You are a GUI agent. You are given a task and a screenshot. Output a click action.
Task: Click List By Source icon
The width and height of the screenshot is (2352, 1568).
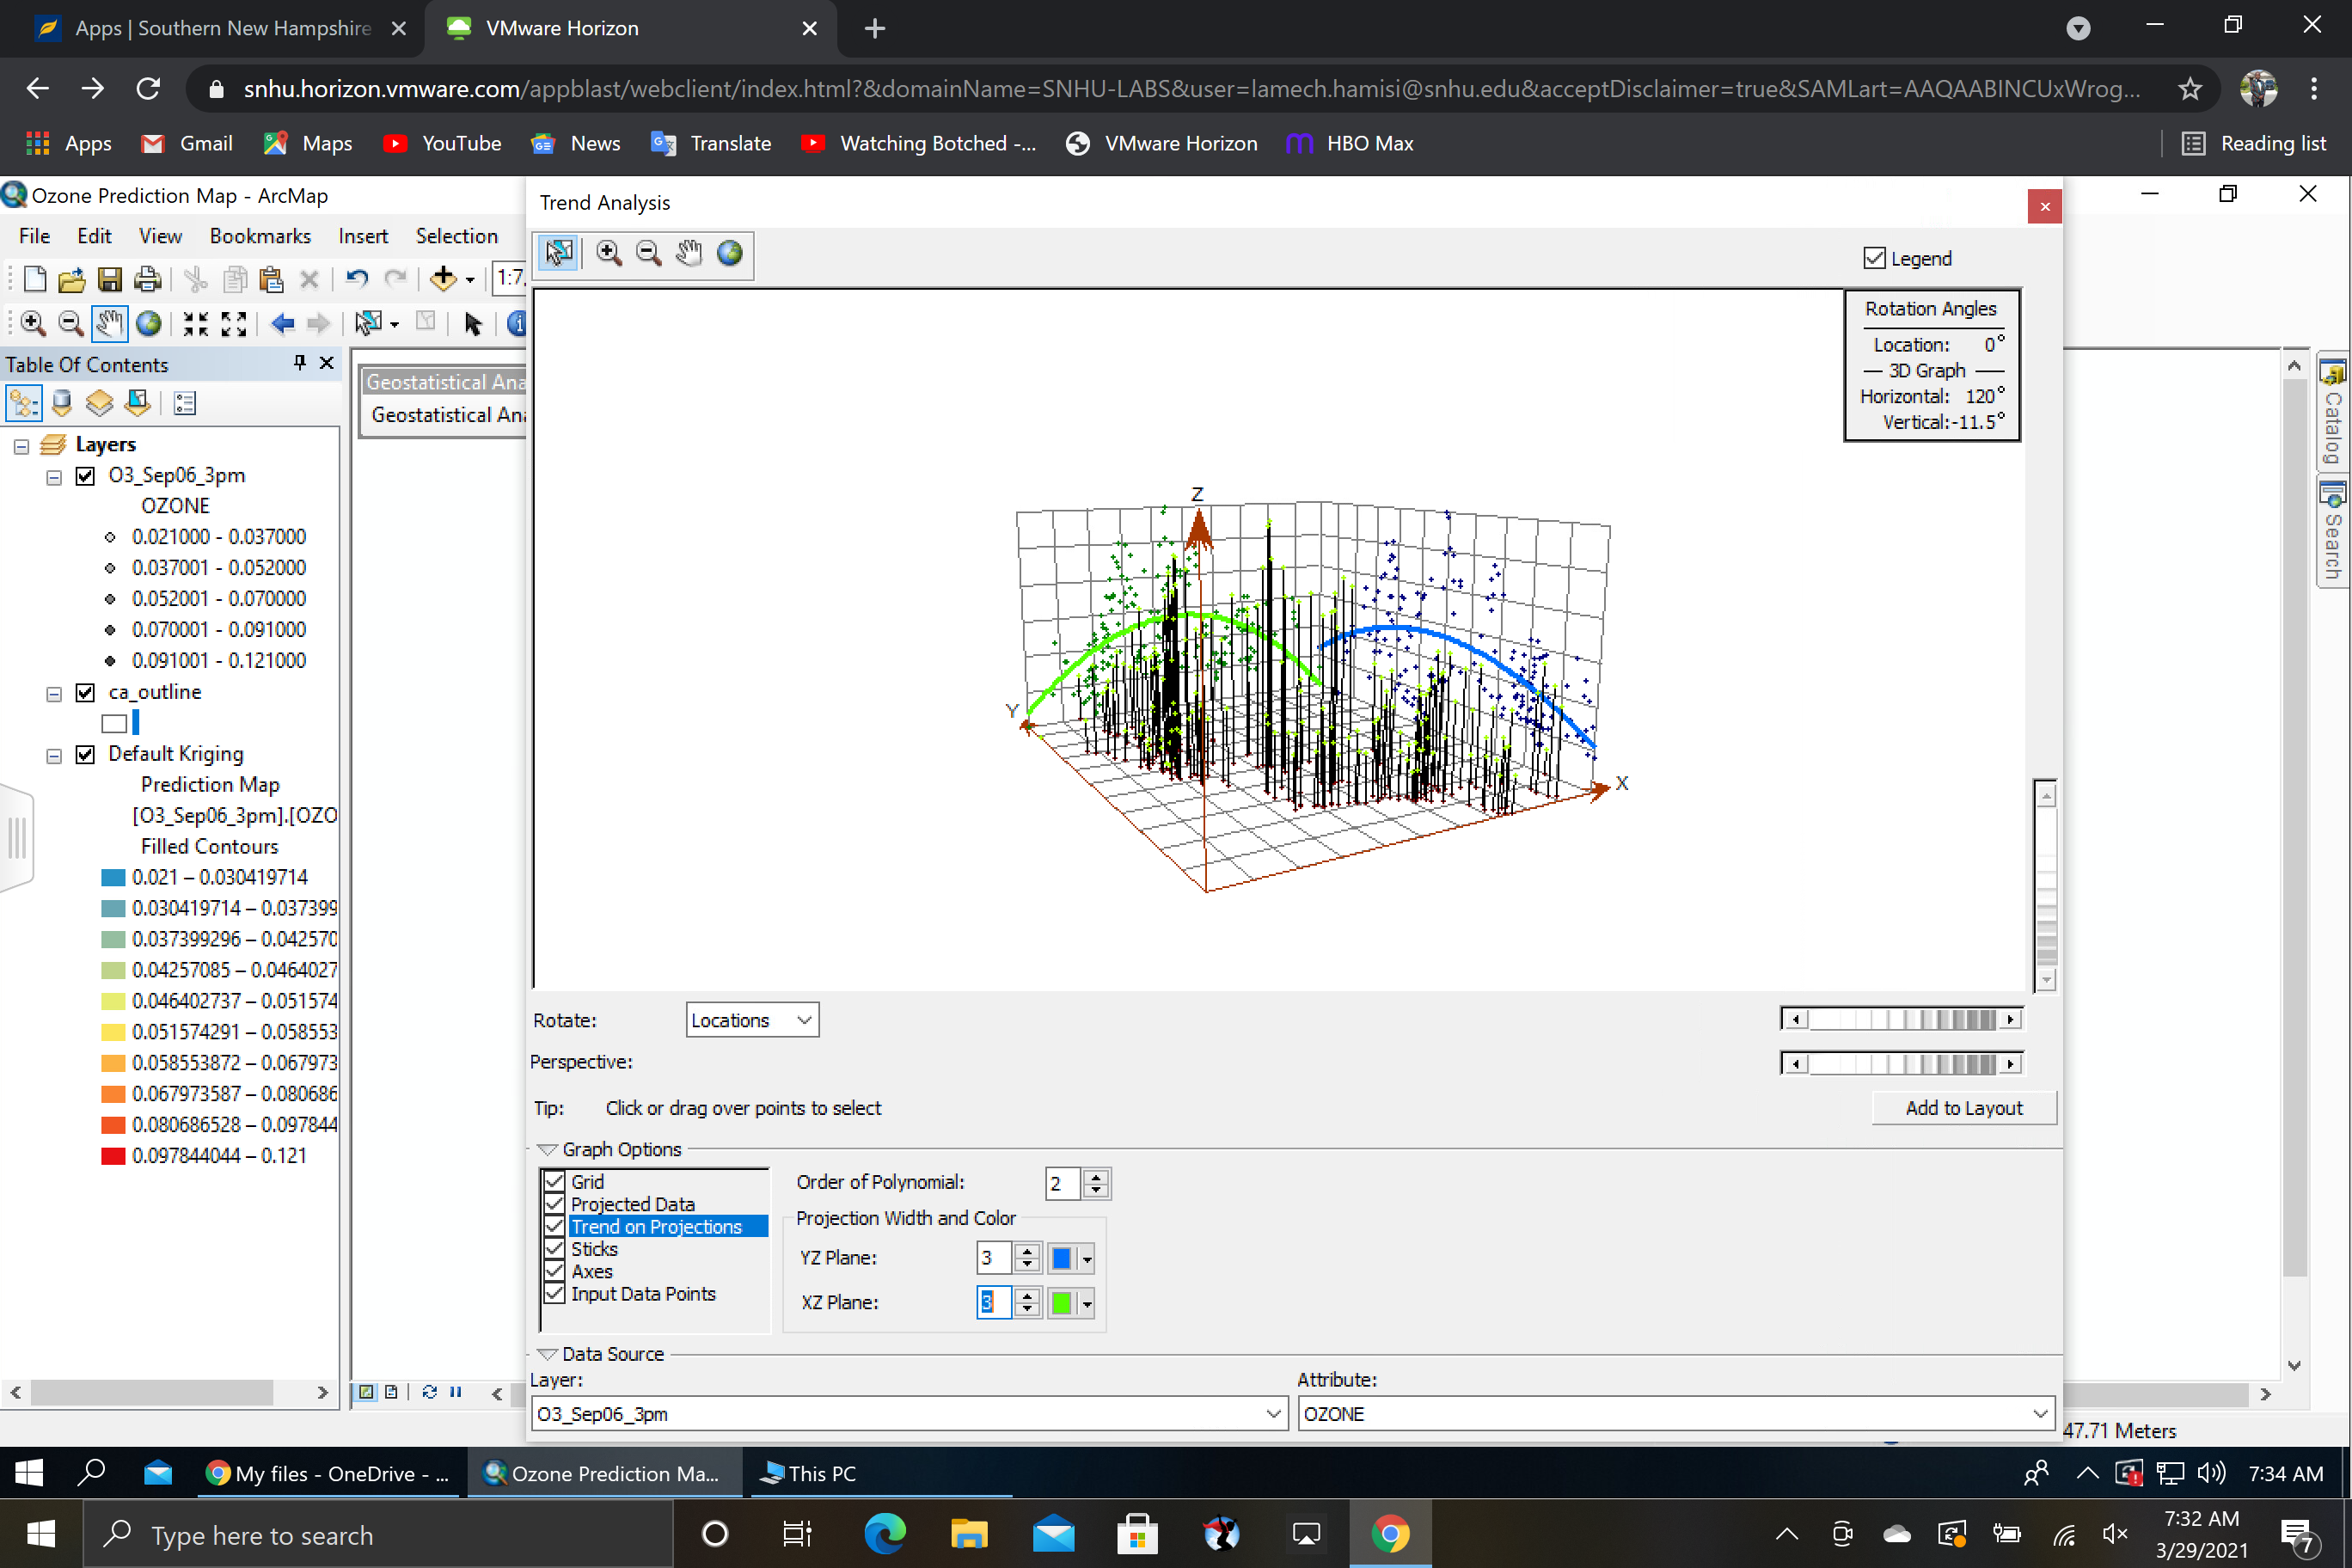click(x=62, y=403)
